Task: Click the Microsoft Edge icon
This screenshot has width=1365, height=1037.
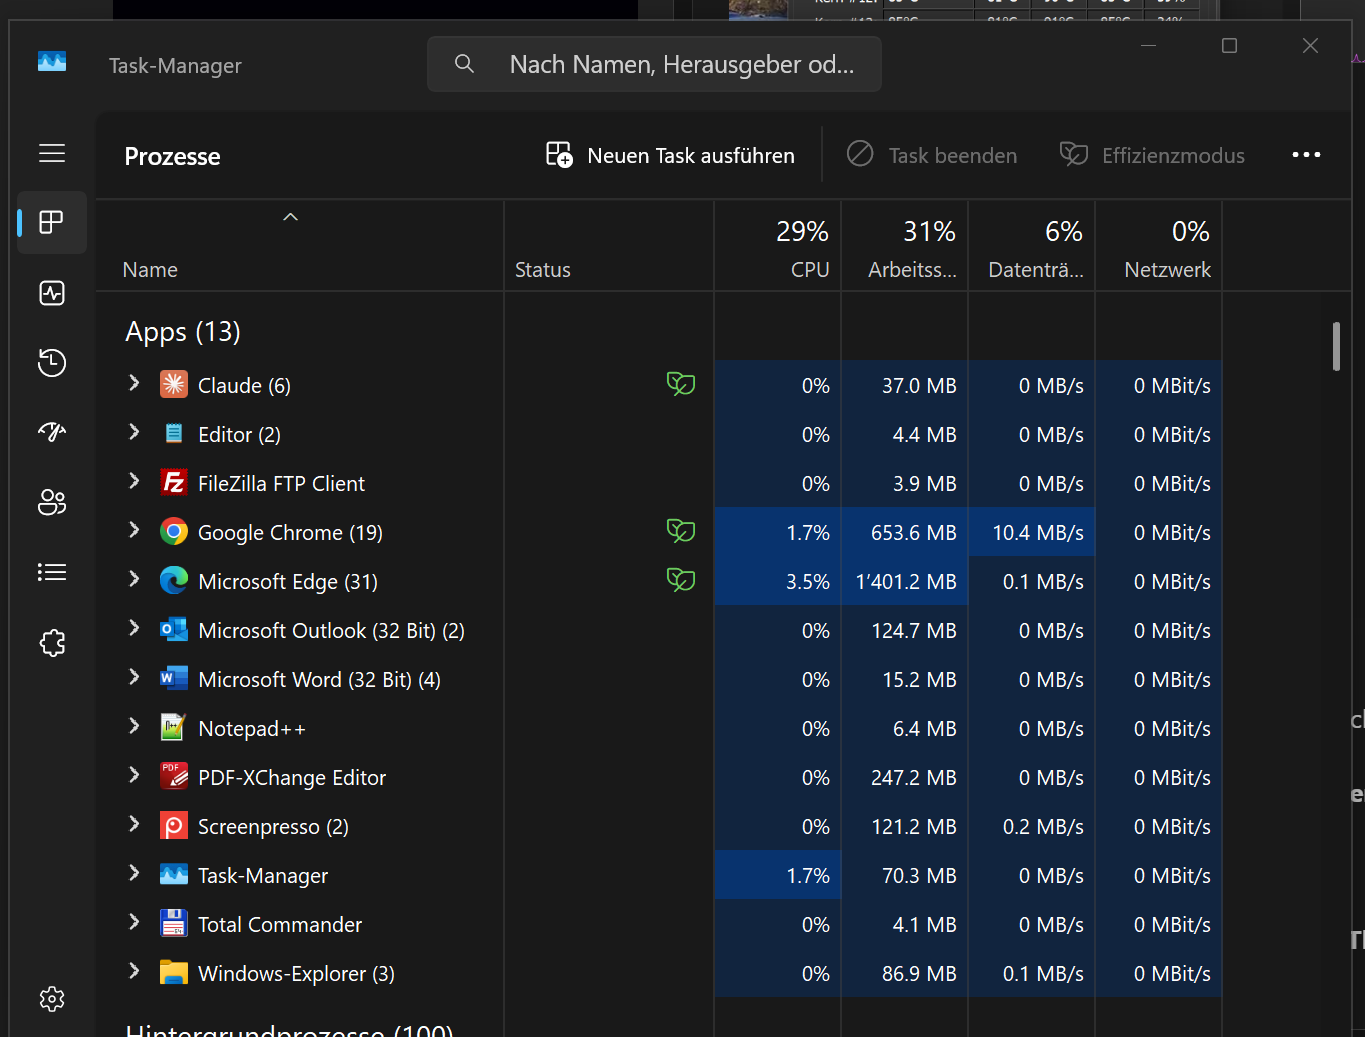Action: pos(174,580)
